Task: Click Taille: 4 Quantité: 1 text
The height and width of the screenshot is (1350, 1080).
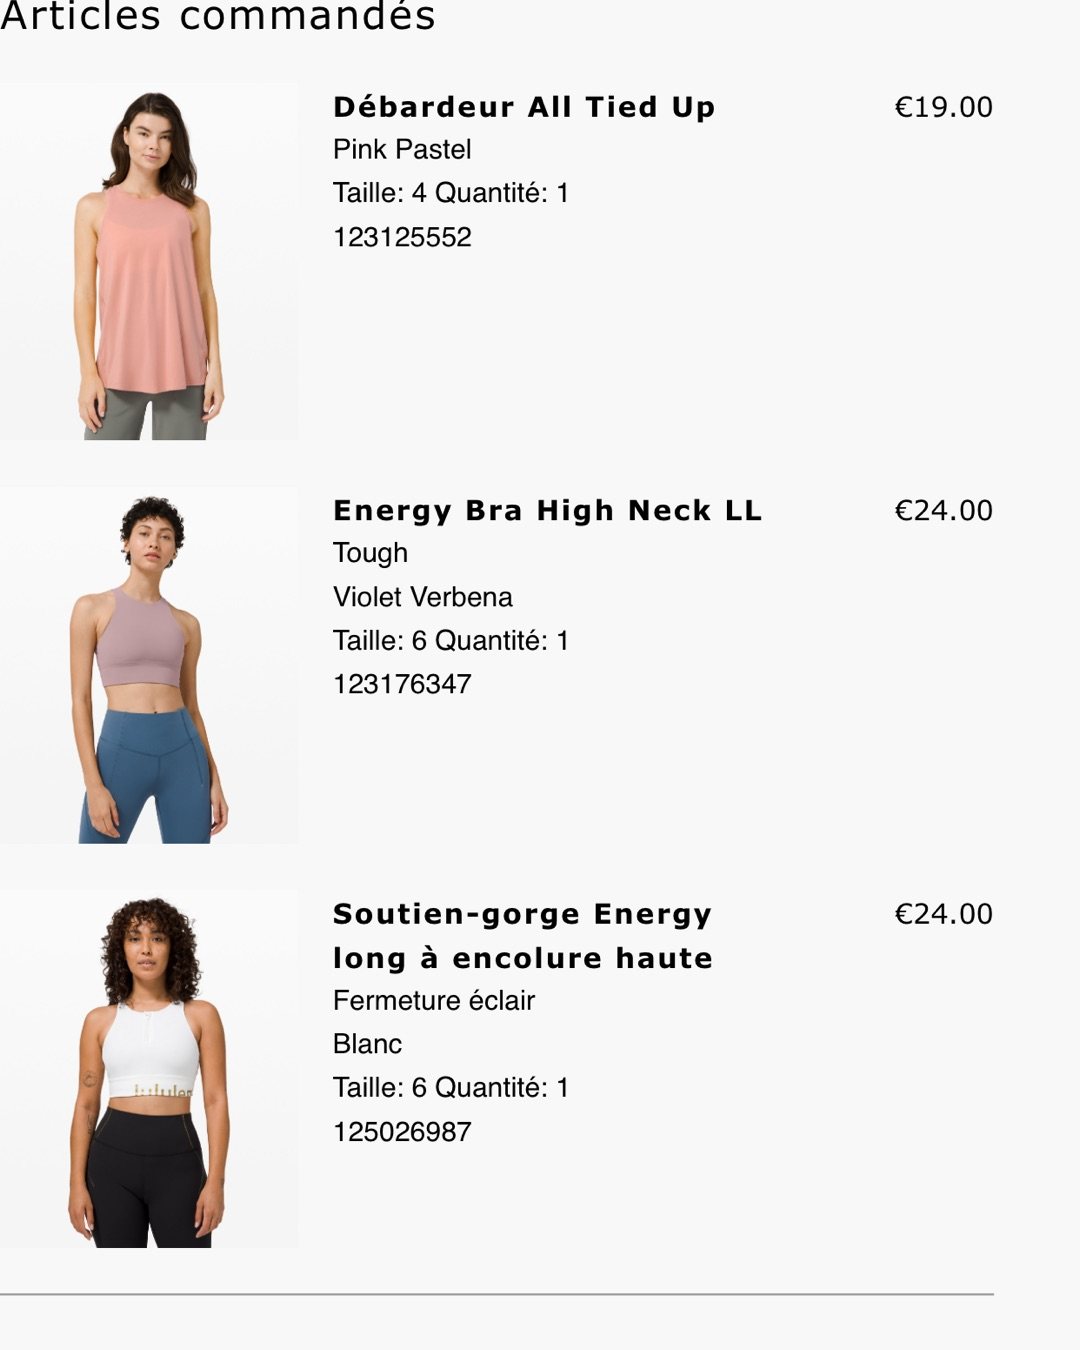Action: [451, 193]
